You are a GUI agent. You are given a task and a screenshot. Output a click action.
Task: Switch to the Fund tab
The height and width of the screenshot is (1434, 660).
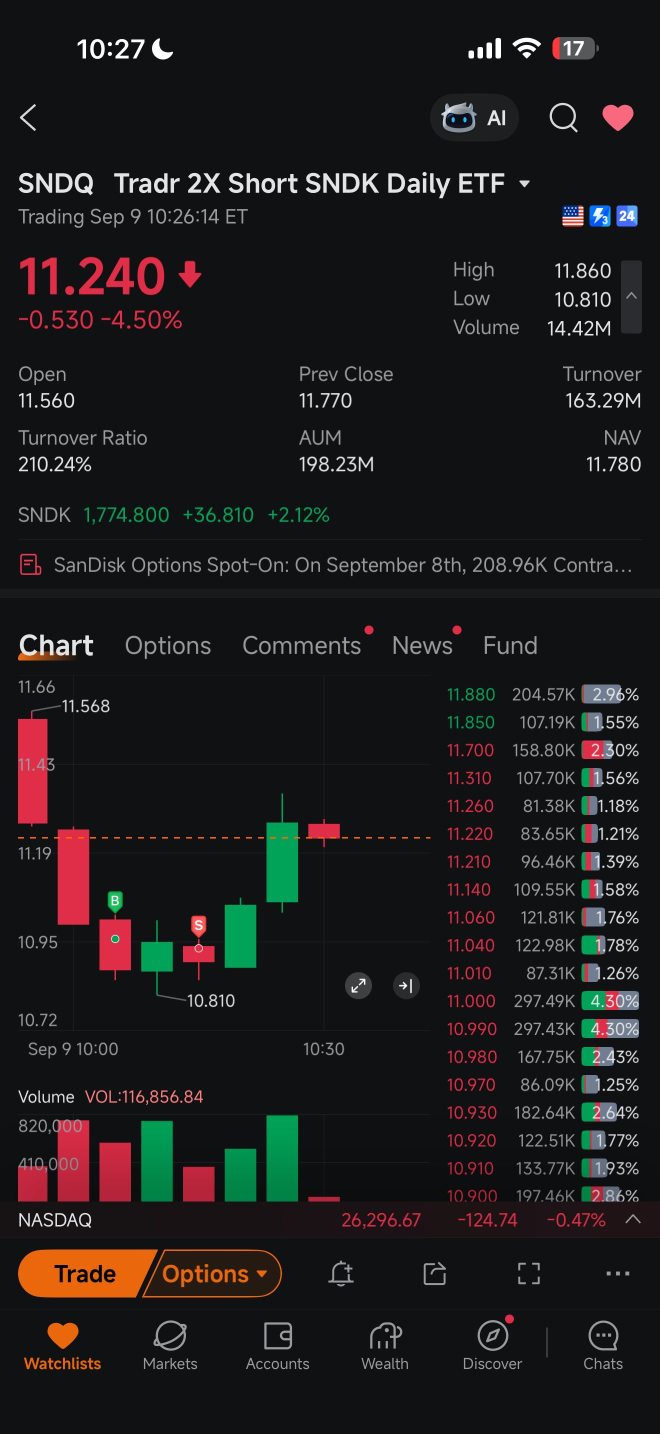(x=510, y=646)
